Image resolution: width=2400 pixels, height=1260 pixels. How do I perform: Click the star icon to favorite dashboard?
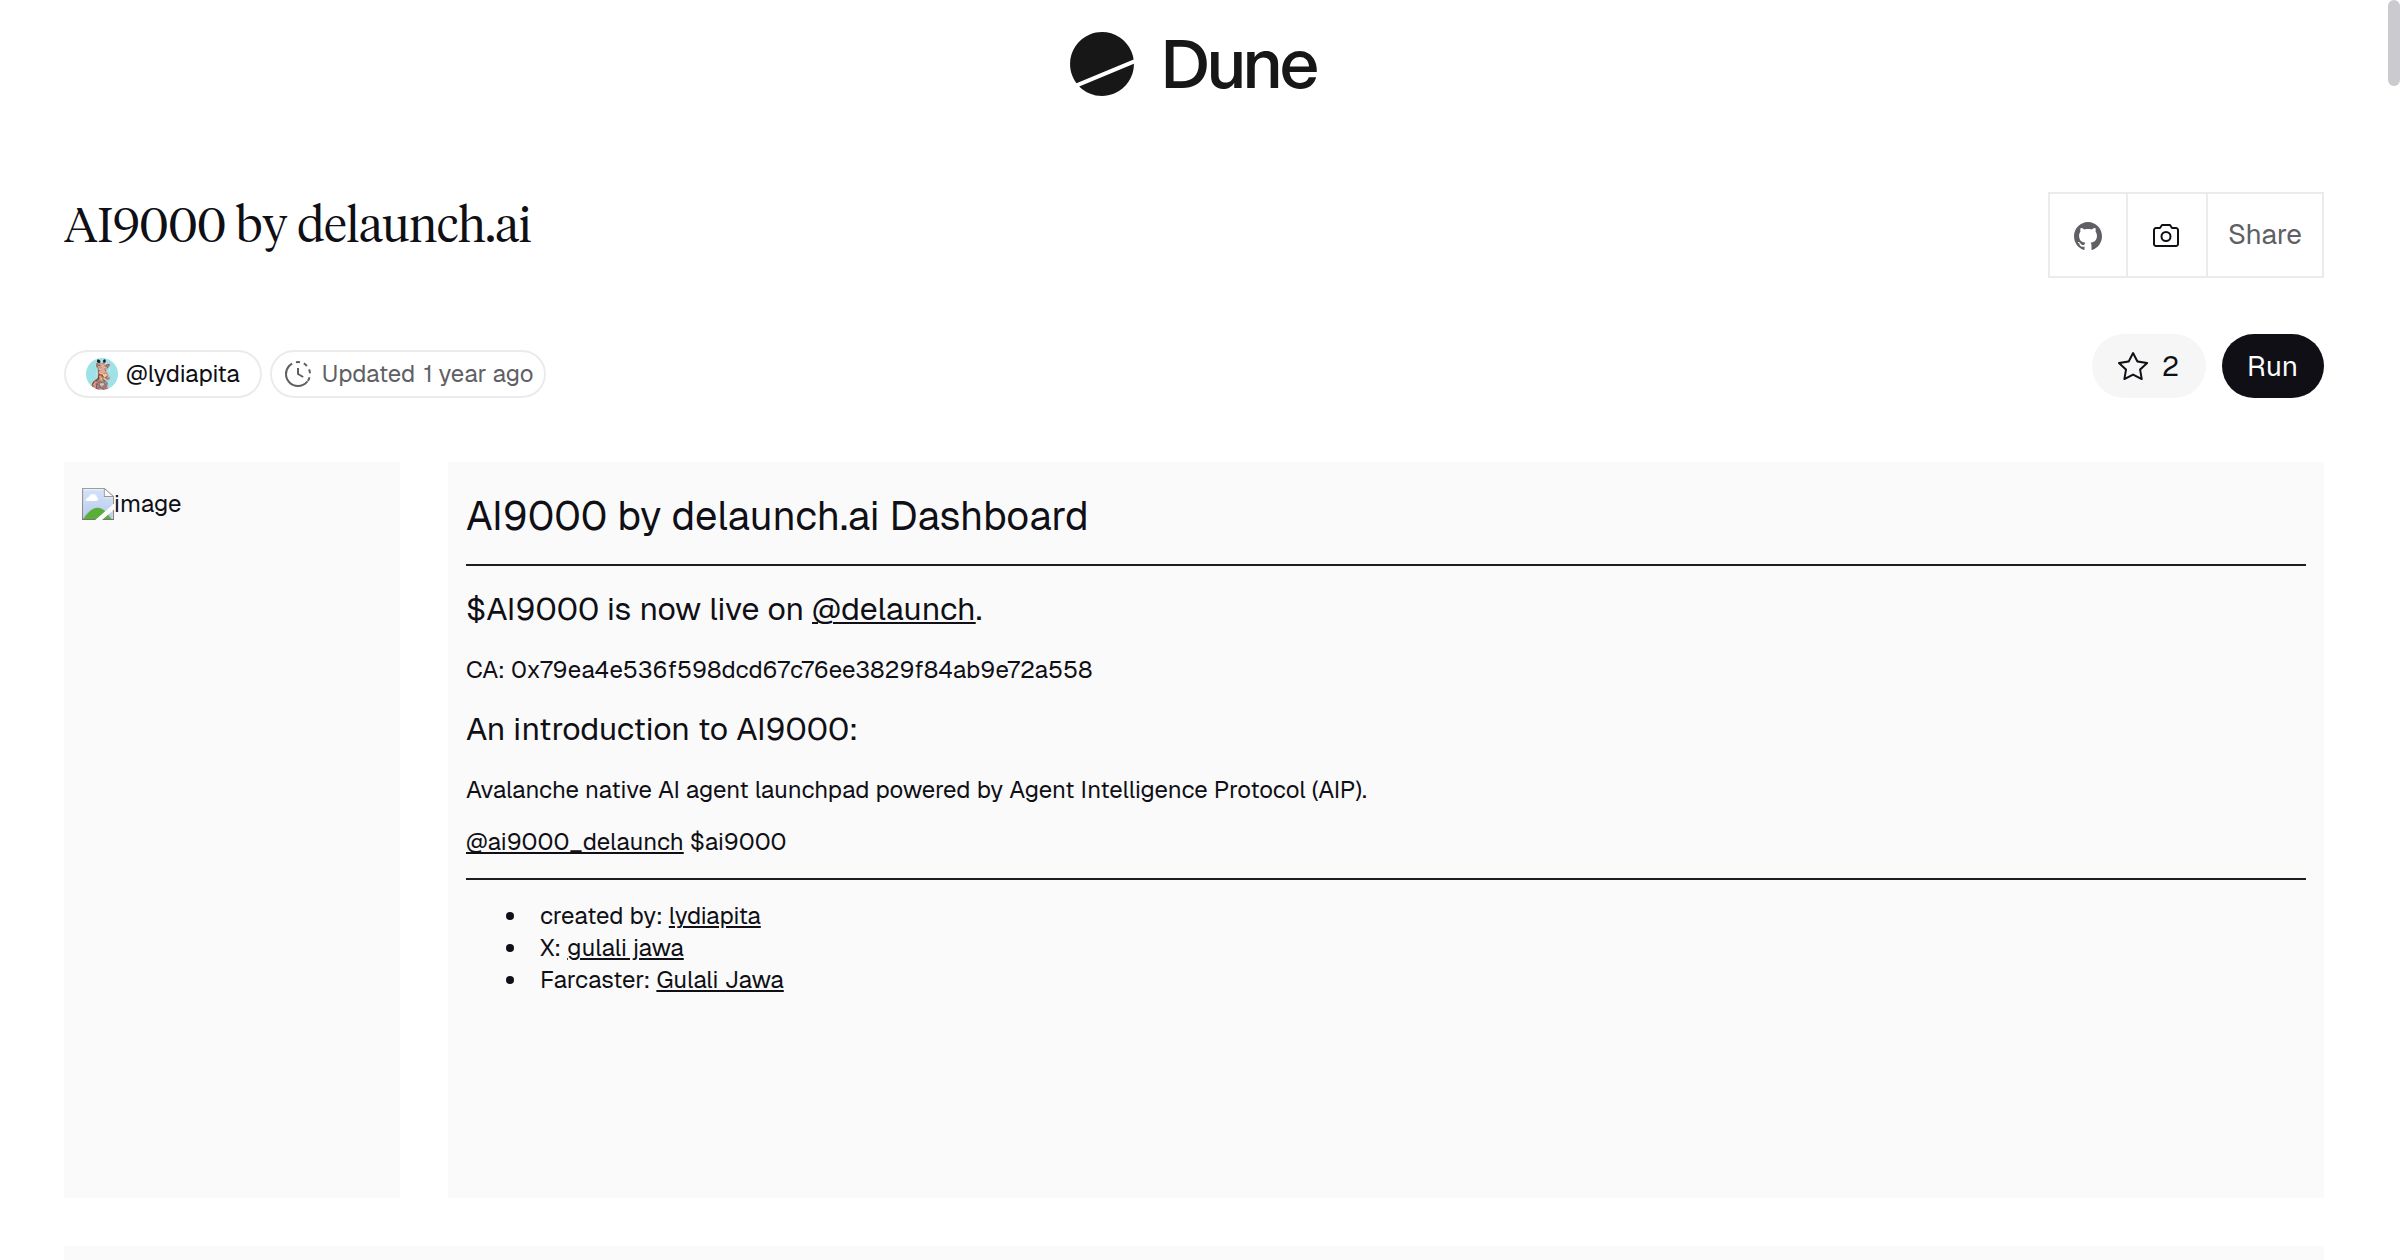tap(2134, 366)
